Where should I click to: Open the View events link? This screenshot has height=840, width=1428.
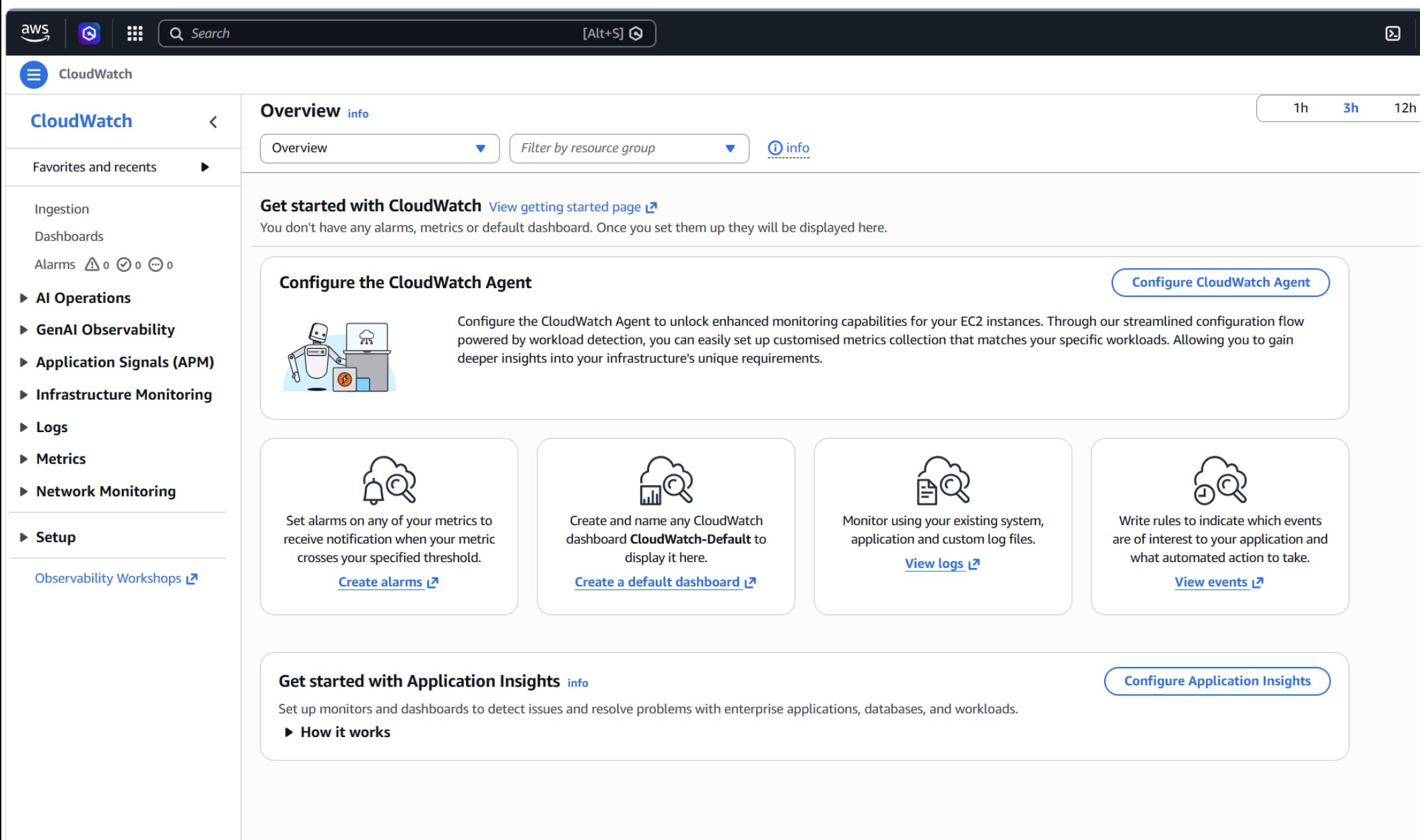1219,582
